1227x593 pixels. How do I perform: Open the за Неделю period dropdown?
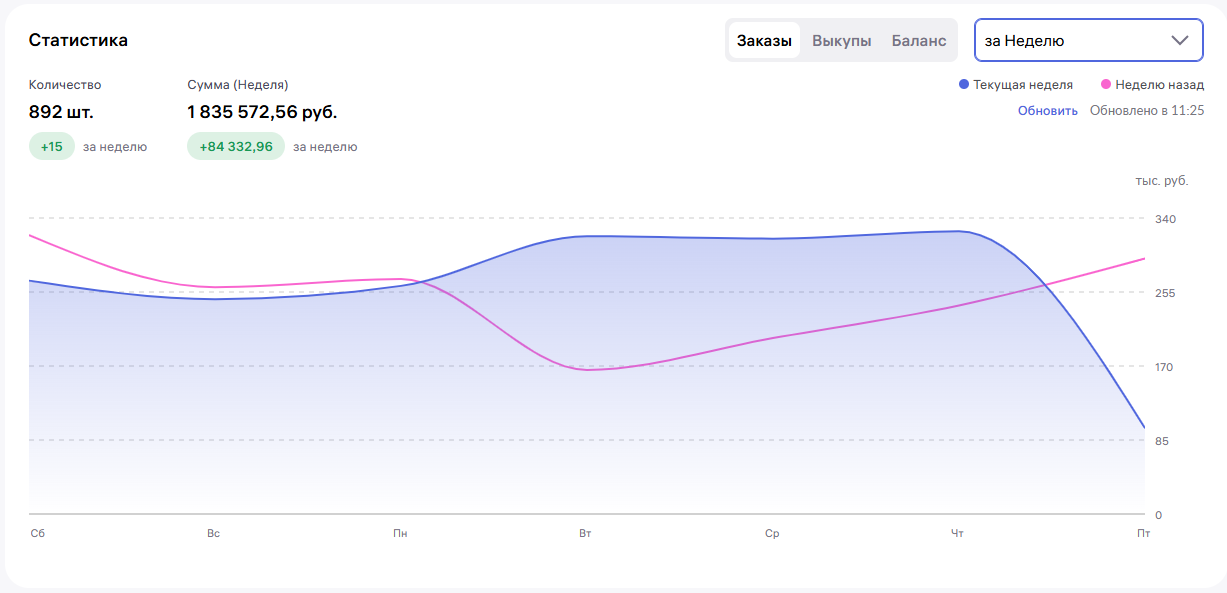pos(1088,40)
